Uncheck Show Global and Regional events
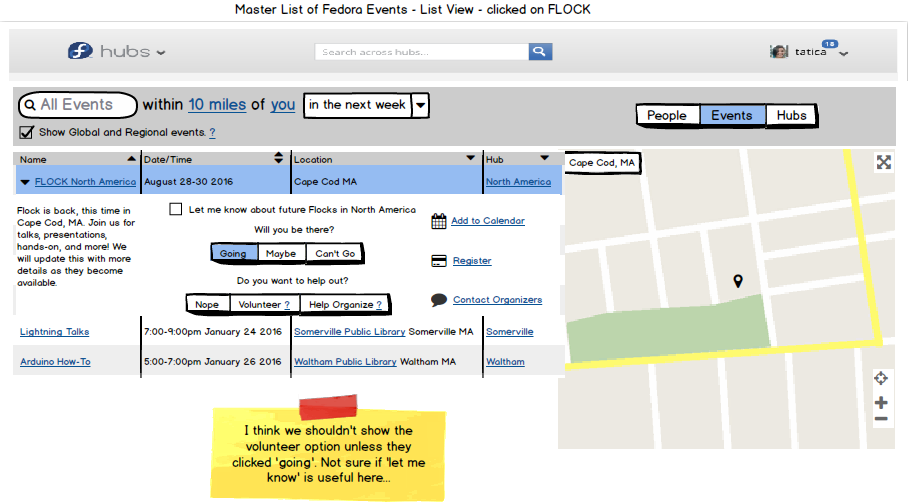908x502 pixels. 26,133
